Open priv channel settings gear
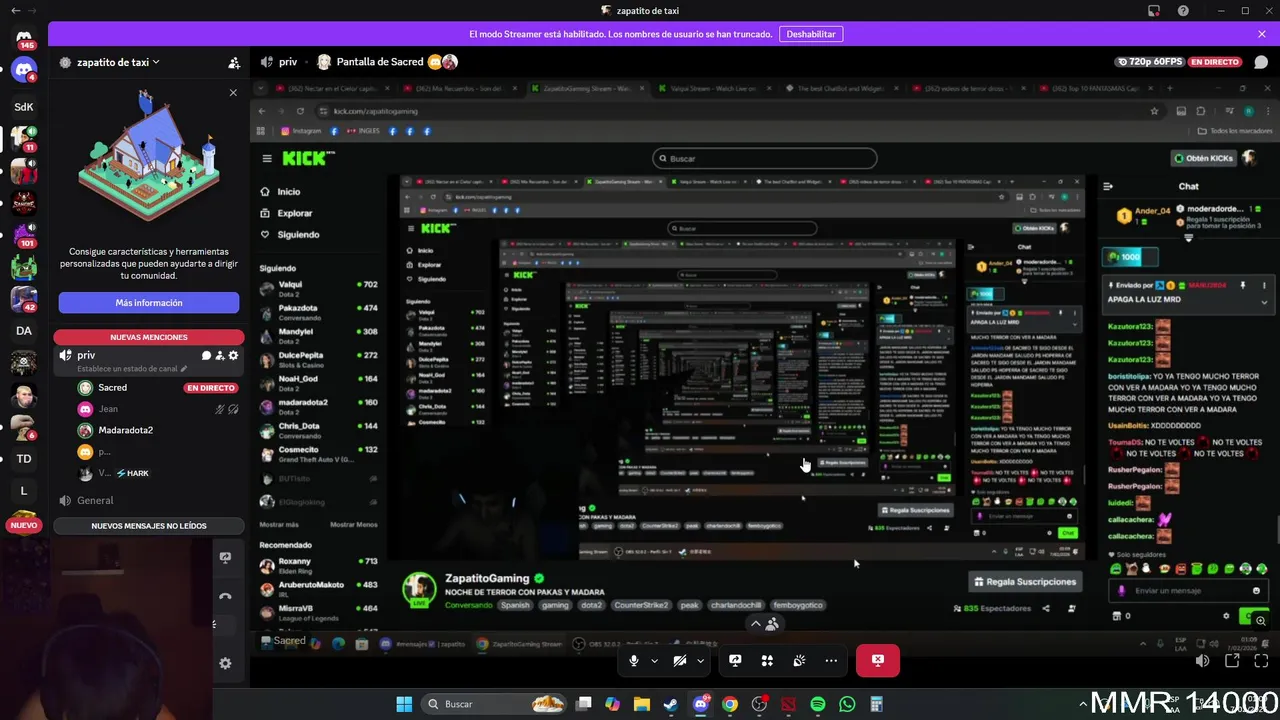 233,355
